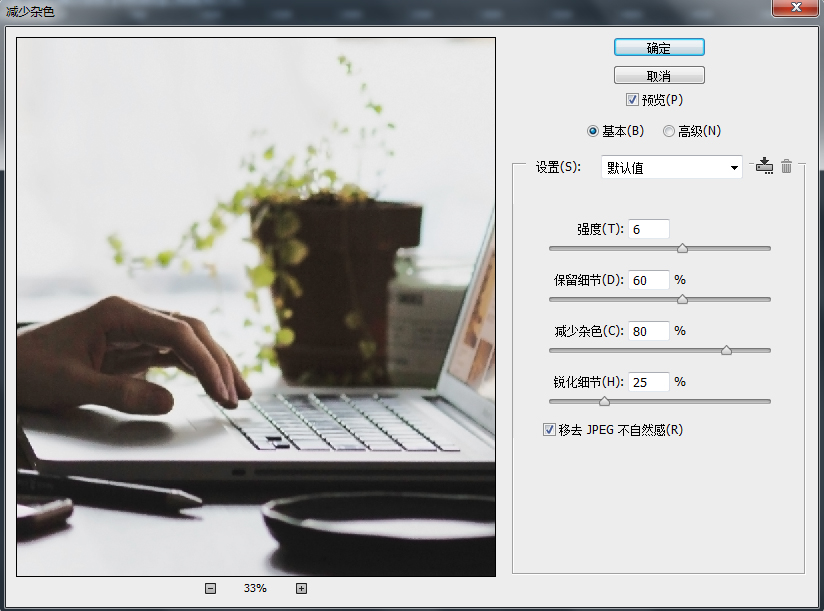Uncheck 移去 JPEG 不自然感 checkbox
The height and width of the screenshot is (611, 824).
(549, 430)
